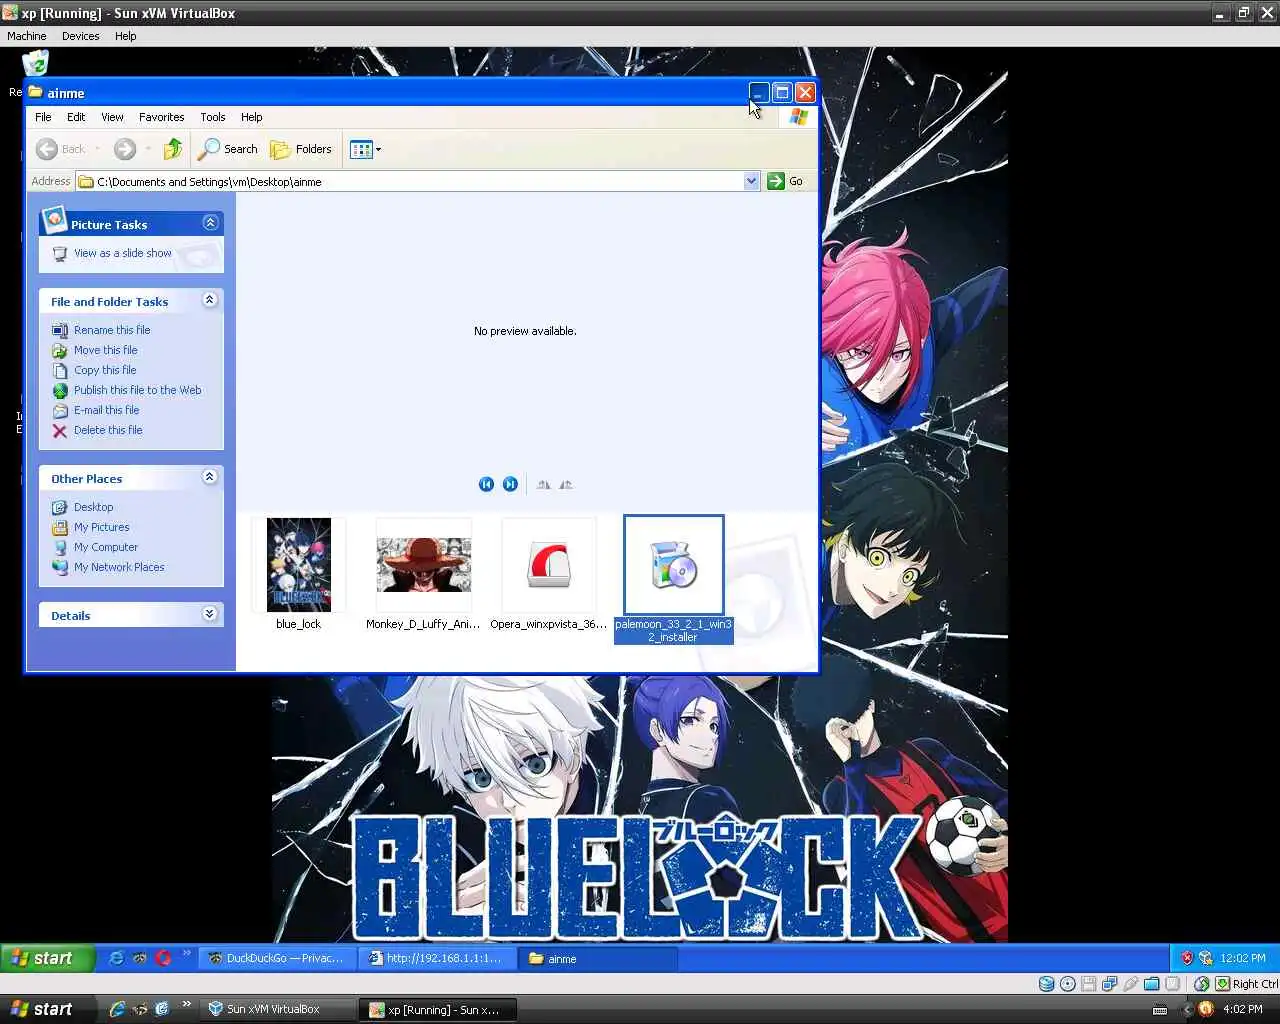Open the Favorites menu
The width and height of the screenshot is (1280, 1024).
[x=161, y=117]
